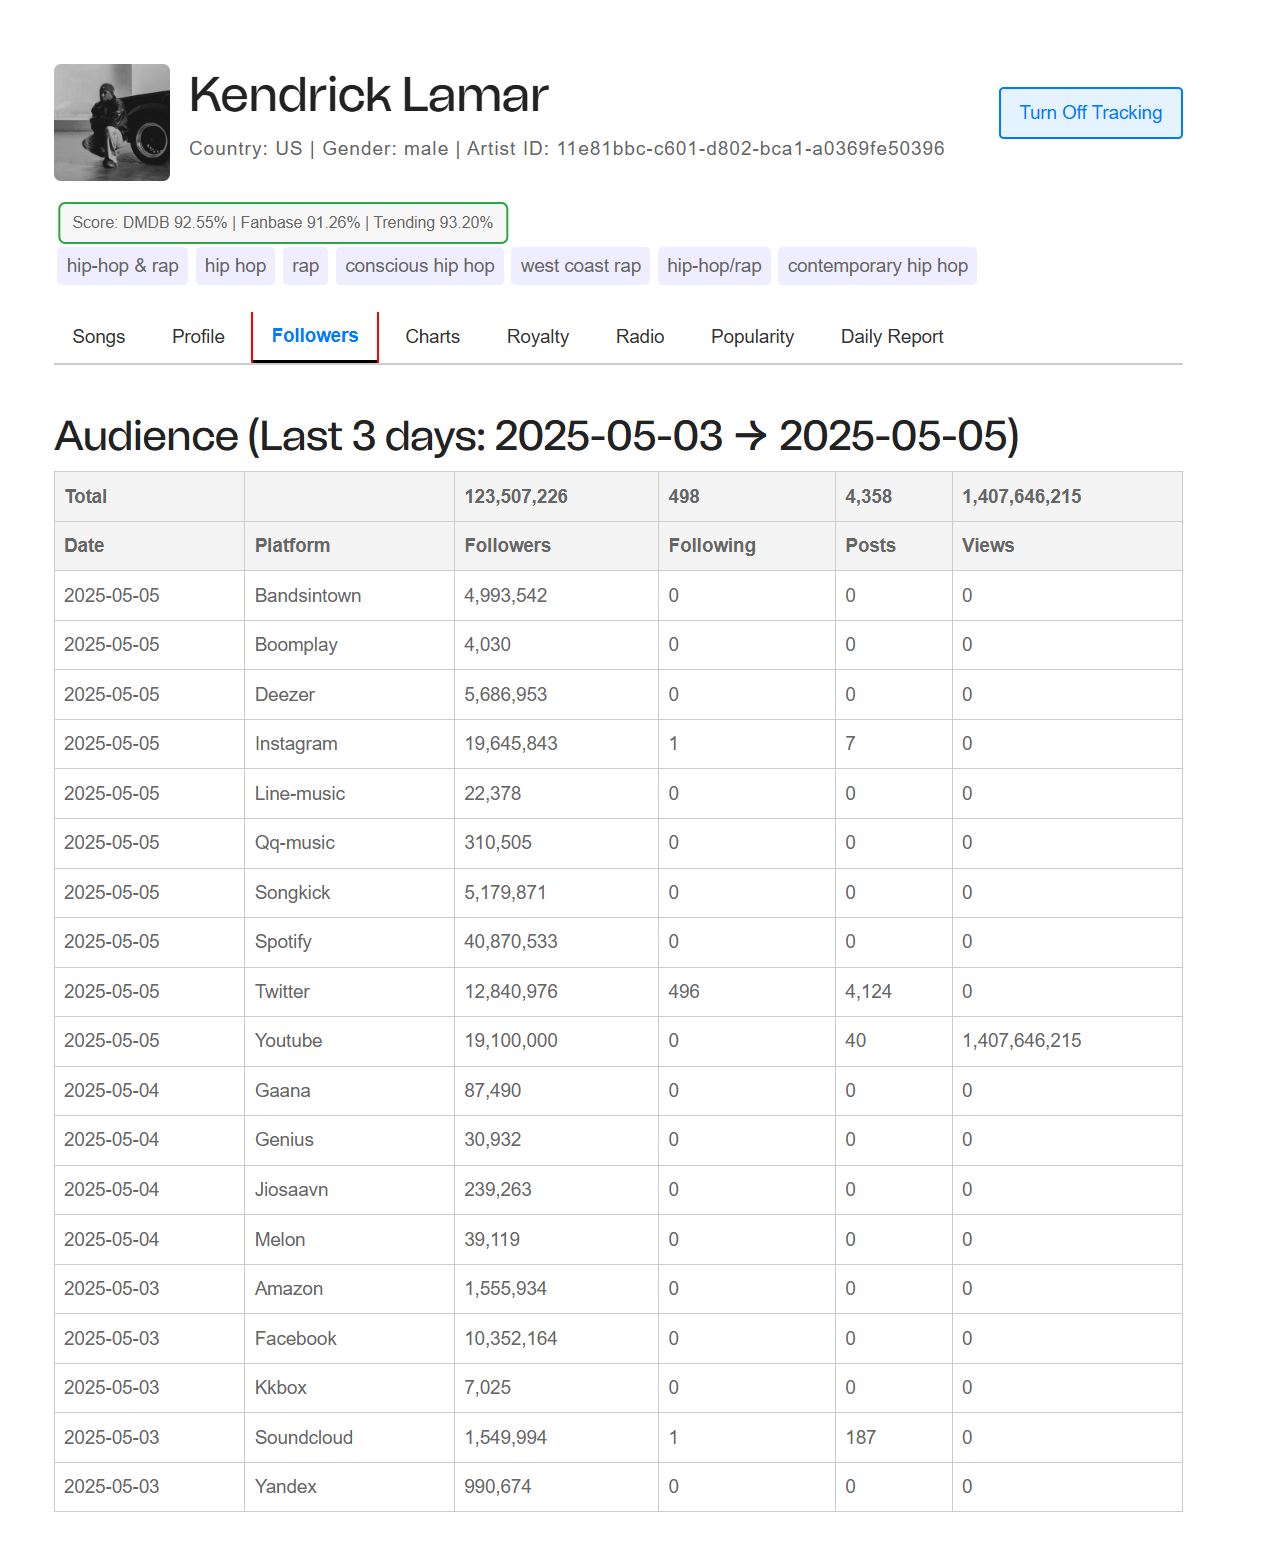The image size is (1276, 1541).
Task: Open the Popularity tab
Action: 752,337
